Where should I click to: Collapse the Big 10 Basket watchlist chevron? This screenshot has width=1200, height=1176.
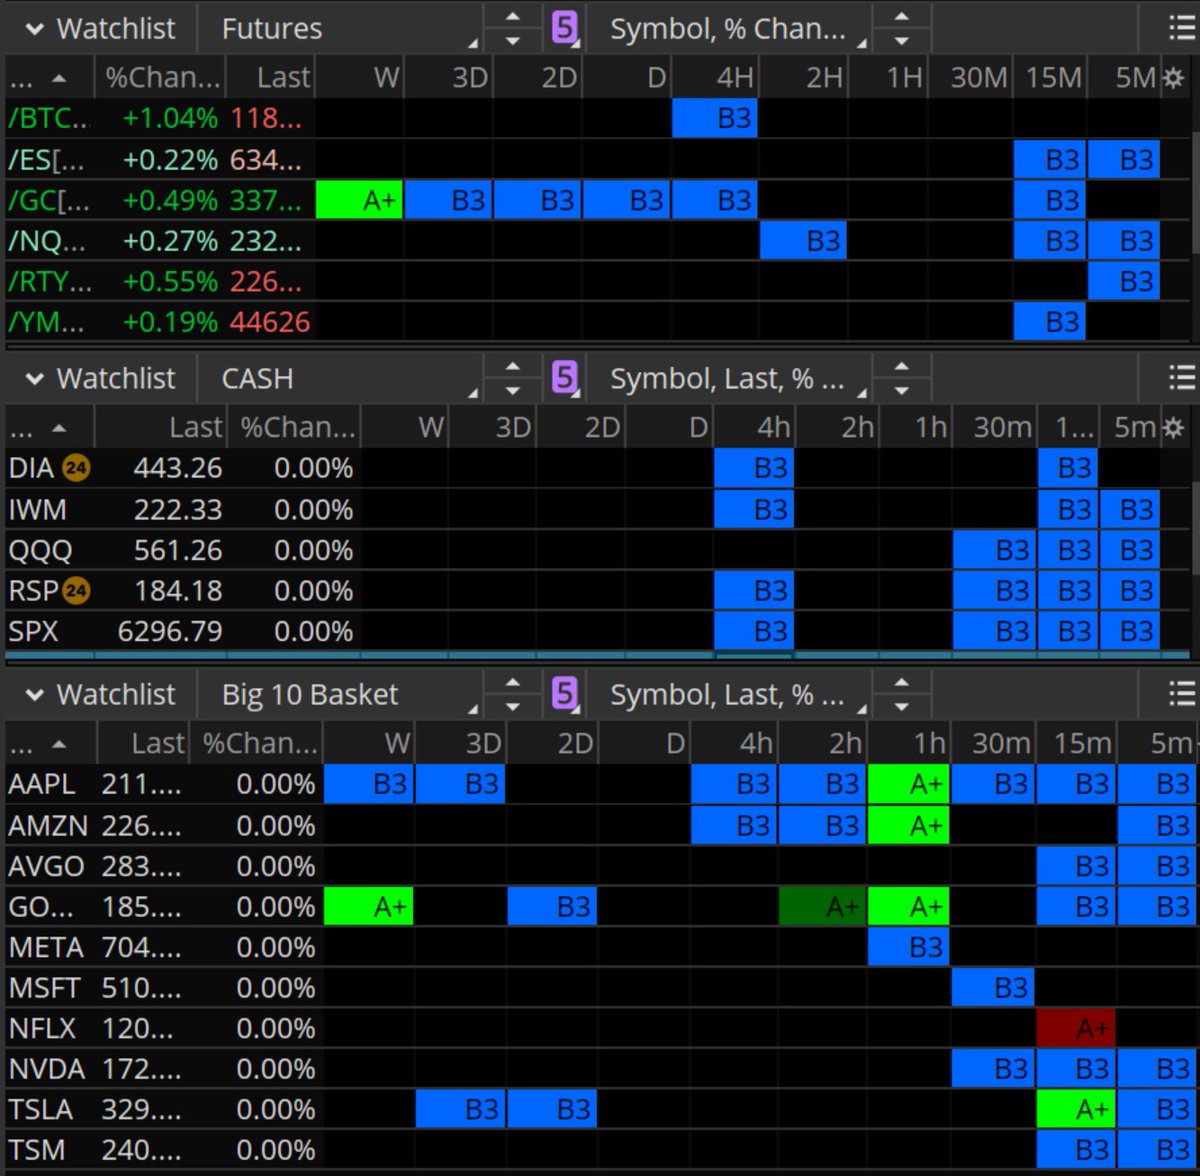pos(34,695)
